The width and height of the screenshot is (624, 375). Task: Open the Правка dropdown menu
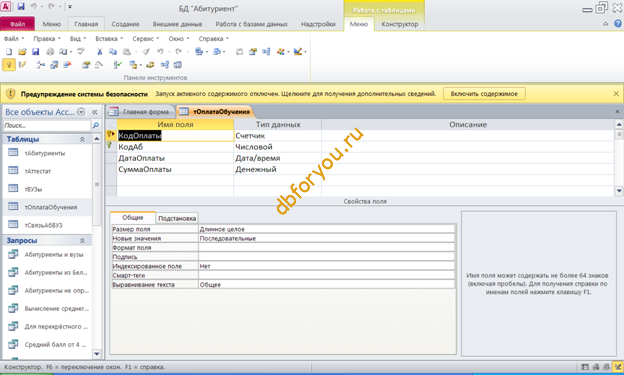tap(47, 39)
